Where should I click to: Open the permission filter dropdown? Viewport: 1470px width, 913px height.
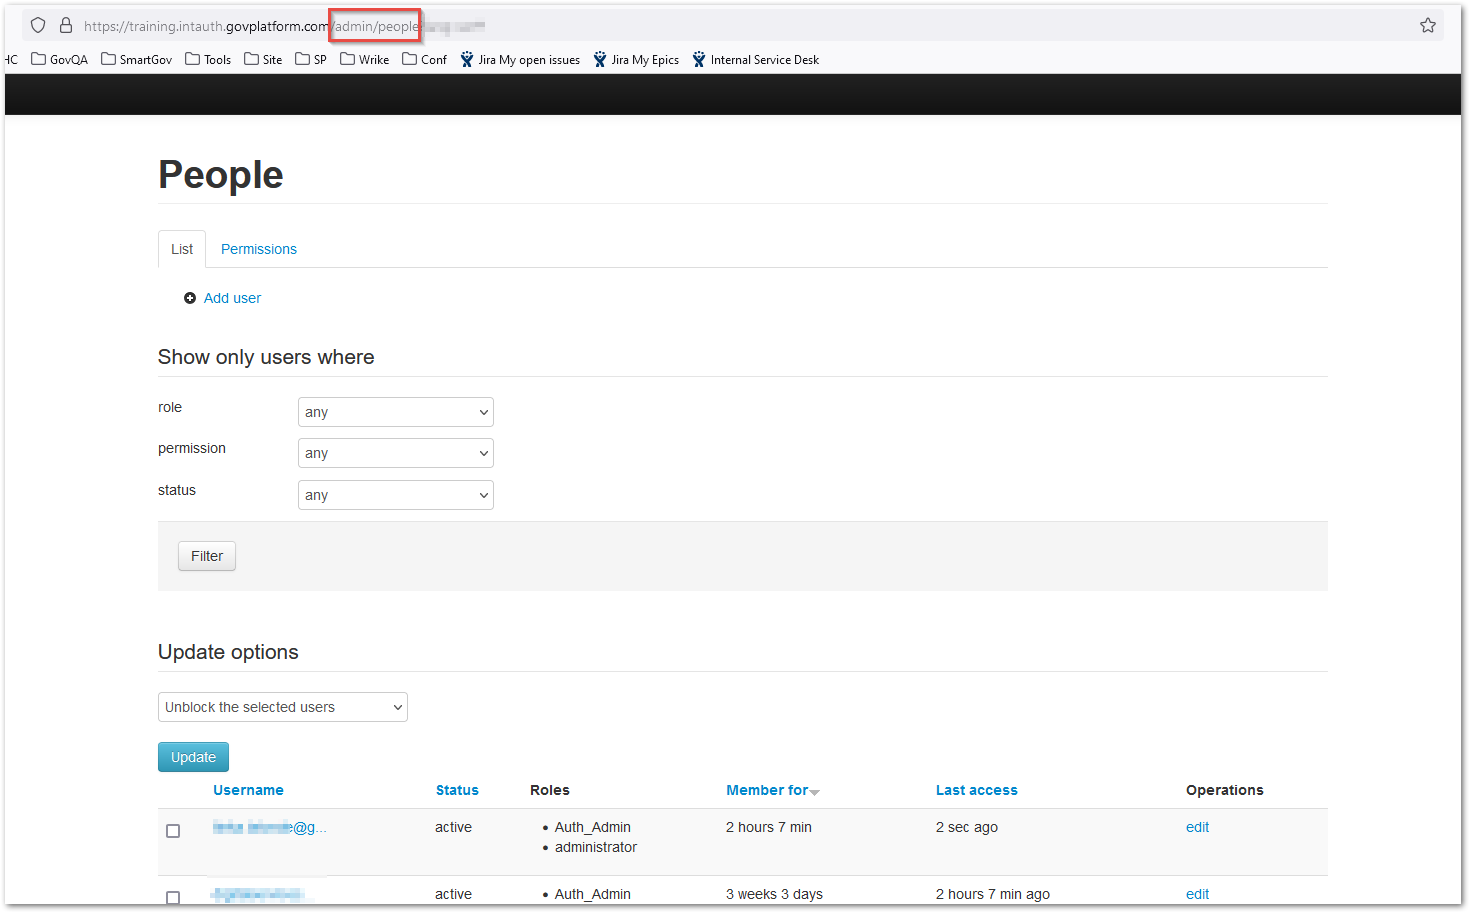[x=395, y=452]
